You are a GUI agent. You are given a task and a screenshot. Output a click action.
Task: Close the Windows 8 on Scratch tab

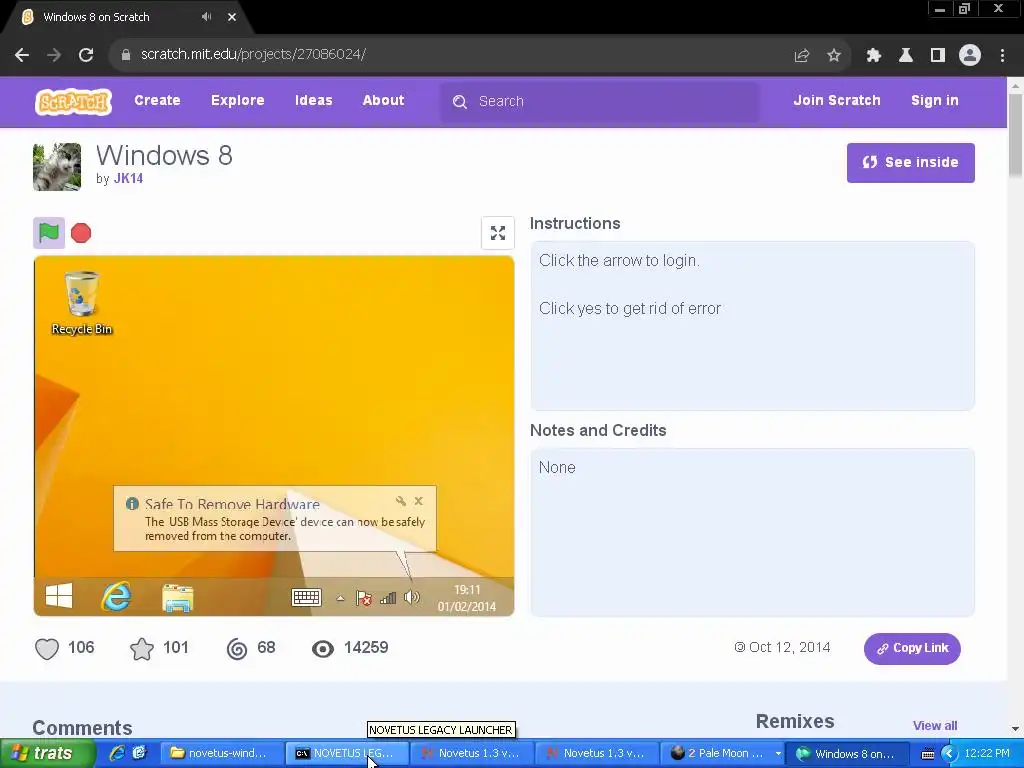232,17
